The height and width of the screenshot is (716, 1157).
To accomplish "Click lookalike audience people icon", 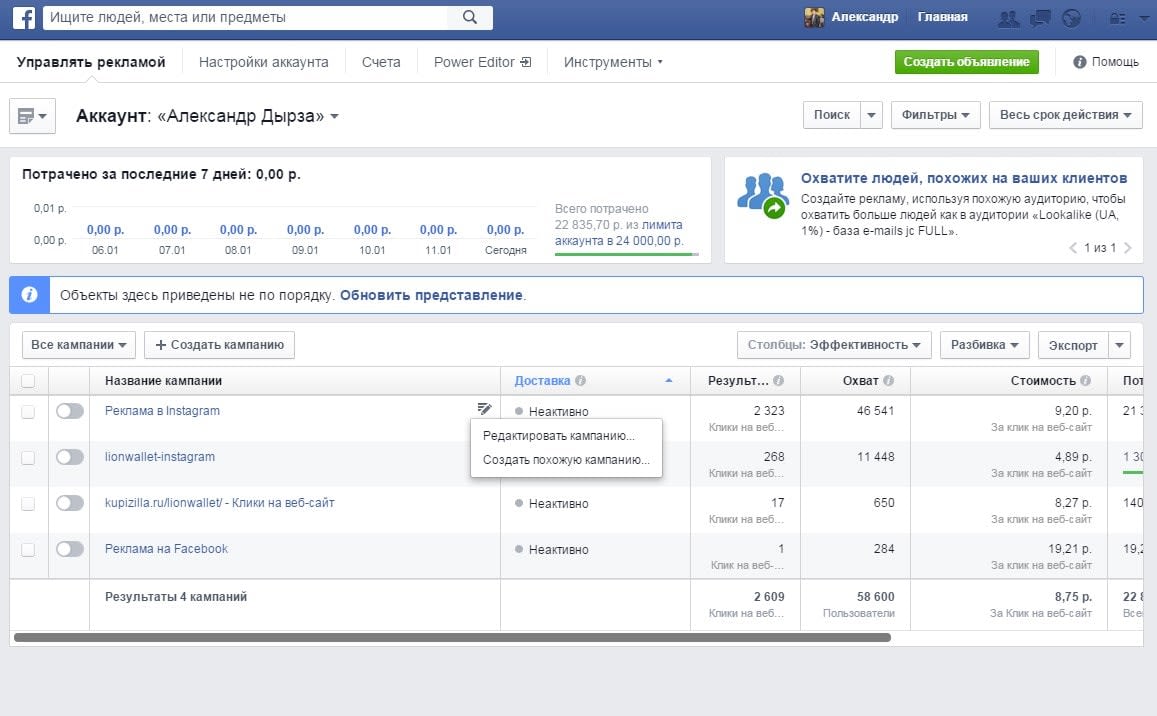I will pyautogui.click(x=763, y=196).
